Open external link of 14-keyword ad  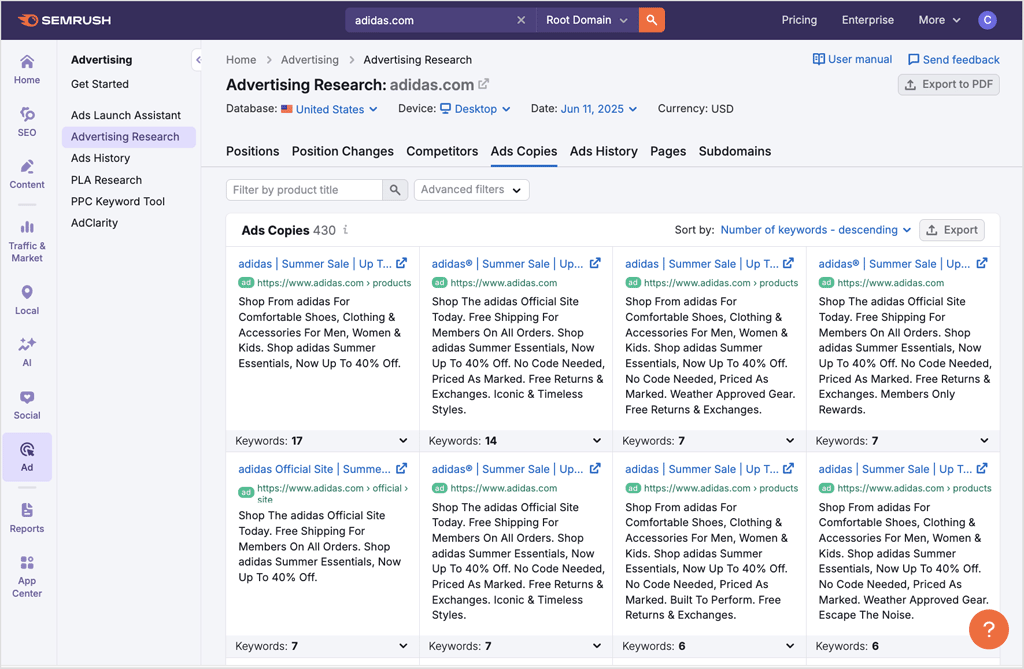point(595,263)
